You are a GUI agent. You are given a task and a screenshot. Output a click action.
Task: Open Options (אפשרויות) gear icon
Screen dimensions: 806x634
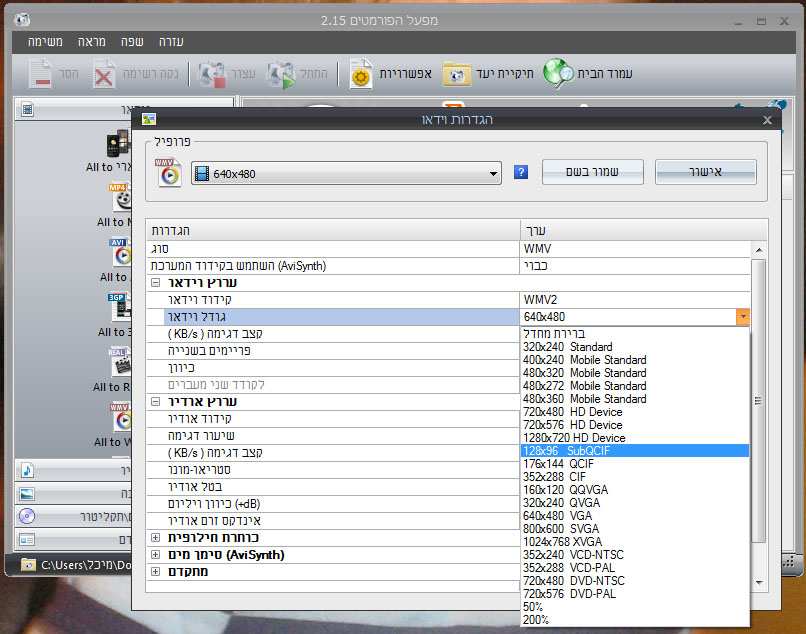[x=361, y=74]
